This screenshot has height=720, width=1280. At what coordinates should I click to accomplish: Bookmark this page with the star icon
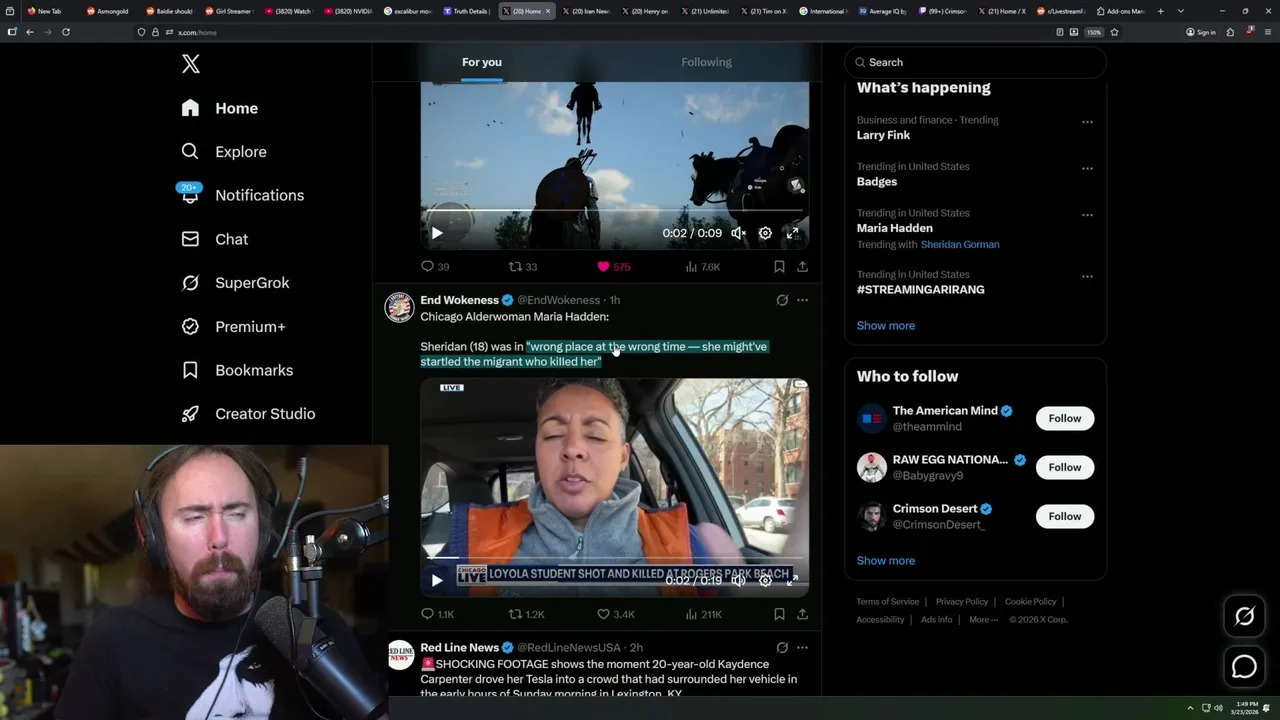1114,32
